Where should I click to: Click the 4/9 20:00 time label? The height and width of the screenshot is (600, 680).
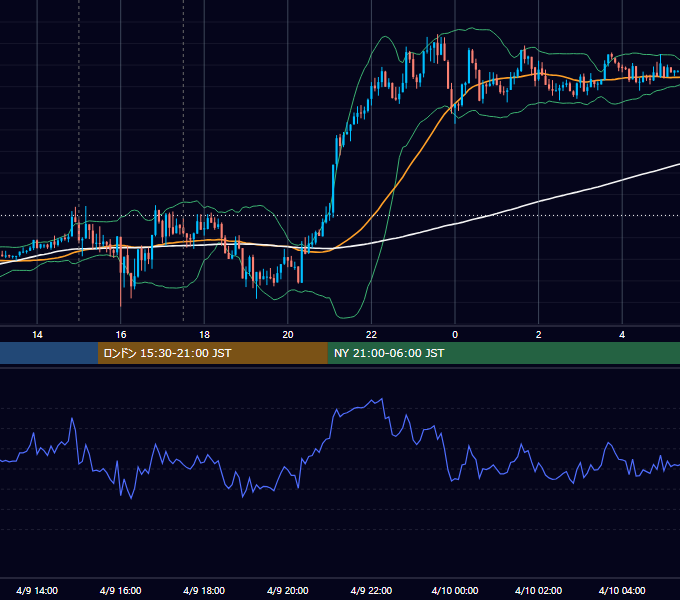pos(288,590)
